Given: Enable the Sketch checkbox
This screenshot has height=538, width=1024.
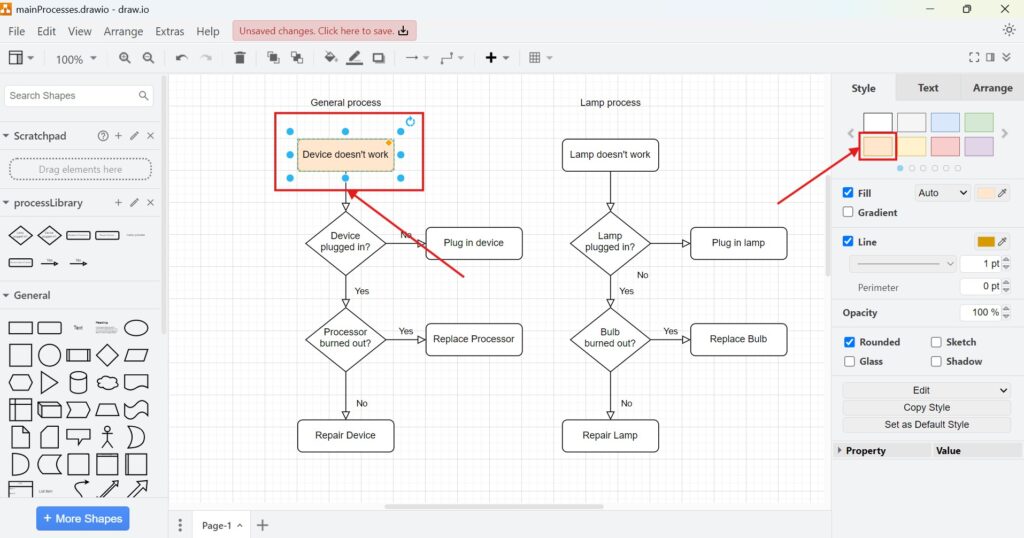Looking at the screenshot, I should click(936, 342).
